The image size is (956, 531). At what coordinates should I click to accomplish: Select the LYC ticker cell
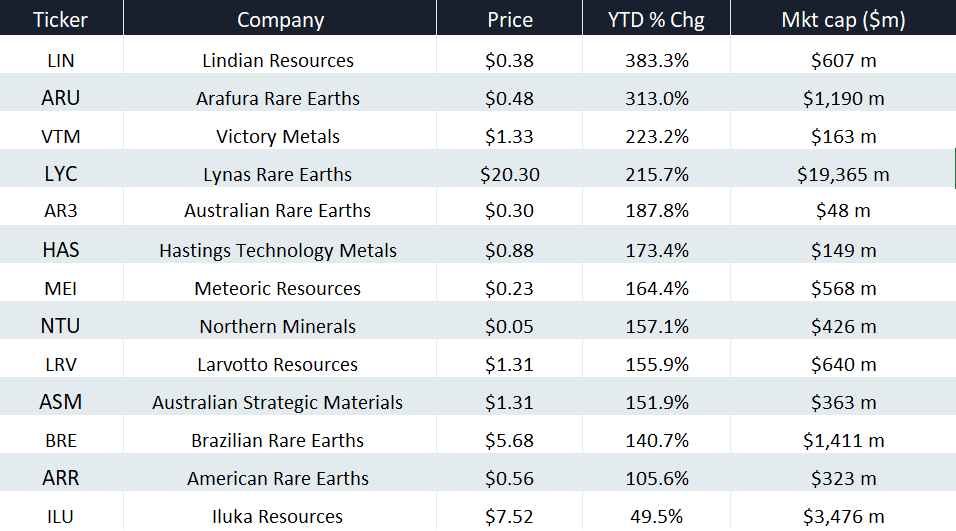coord(61,174)
